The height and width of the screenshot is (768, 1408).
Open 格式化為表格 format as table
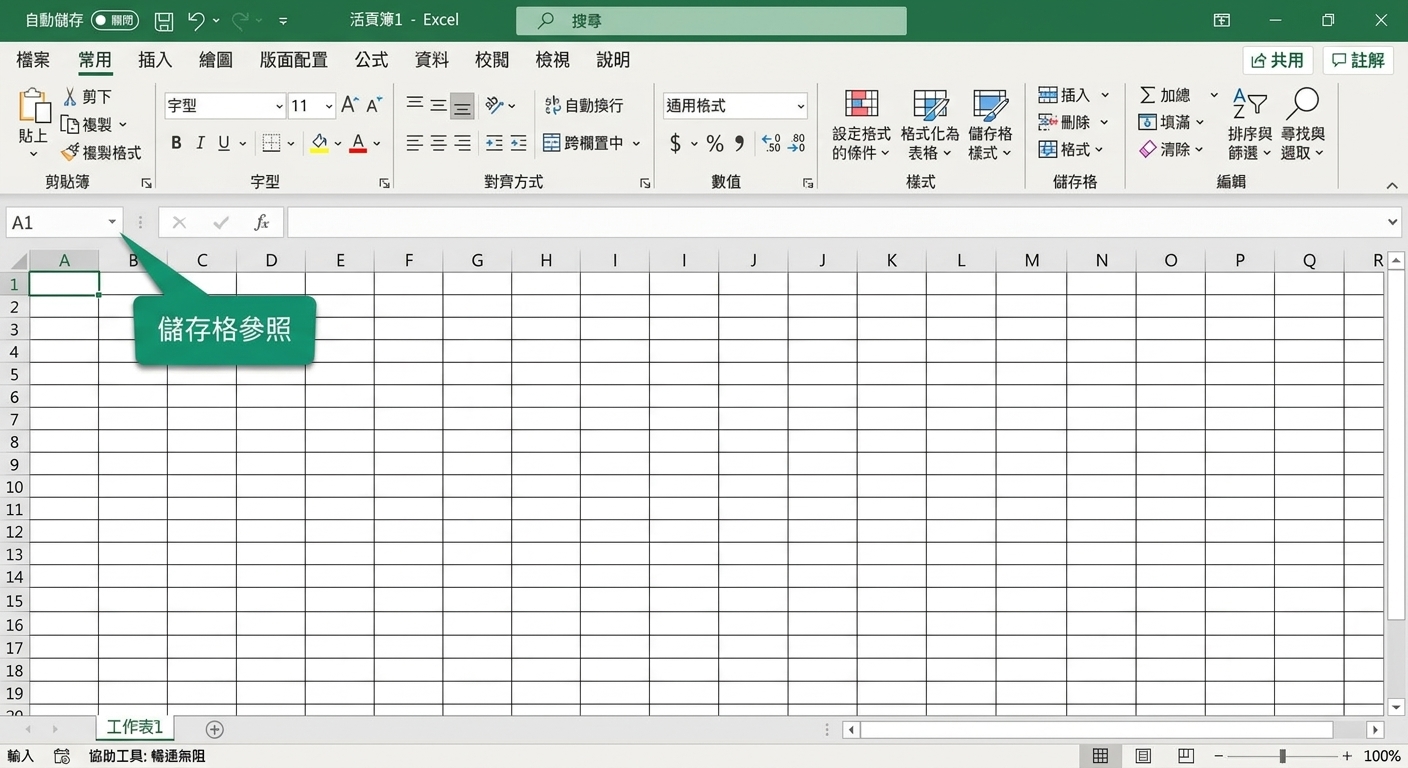930,125
